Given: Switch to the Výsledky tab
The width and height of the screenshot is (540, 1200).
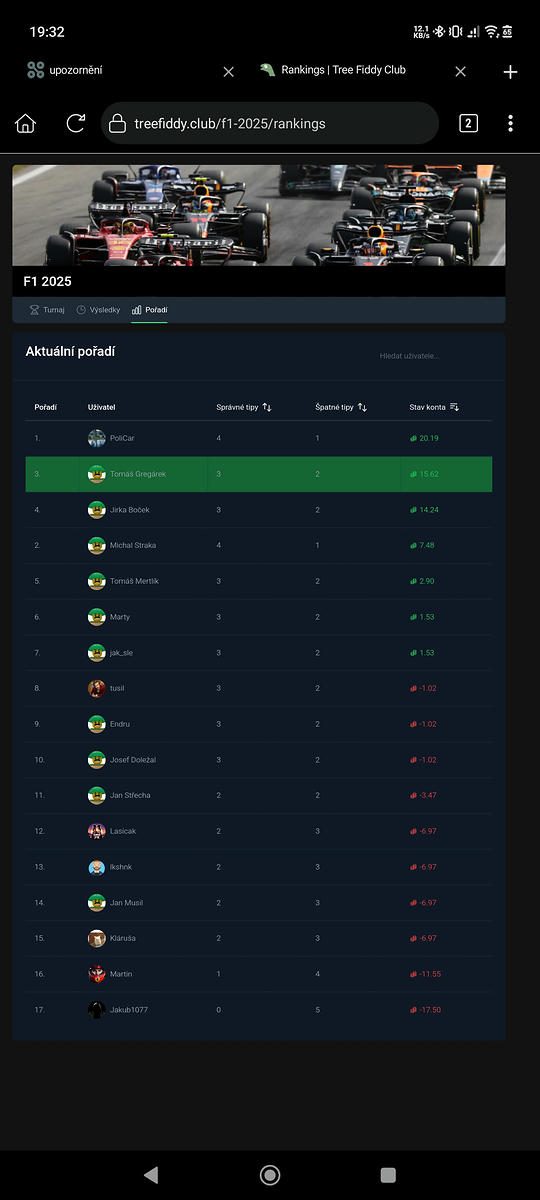Looking at the screenshot, I should pyautogui.click(x=98, y=310).
